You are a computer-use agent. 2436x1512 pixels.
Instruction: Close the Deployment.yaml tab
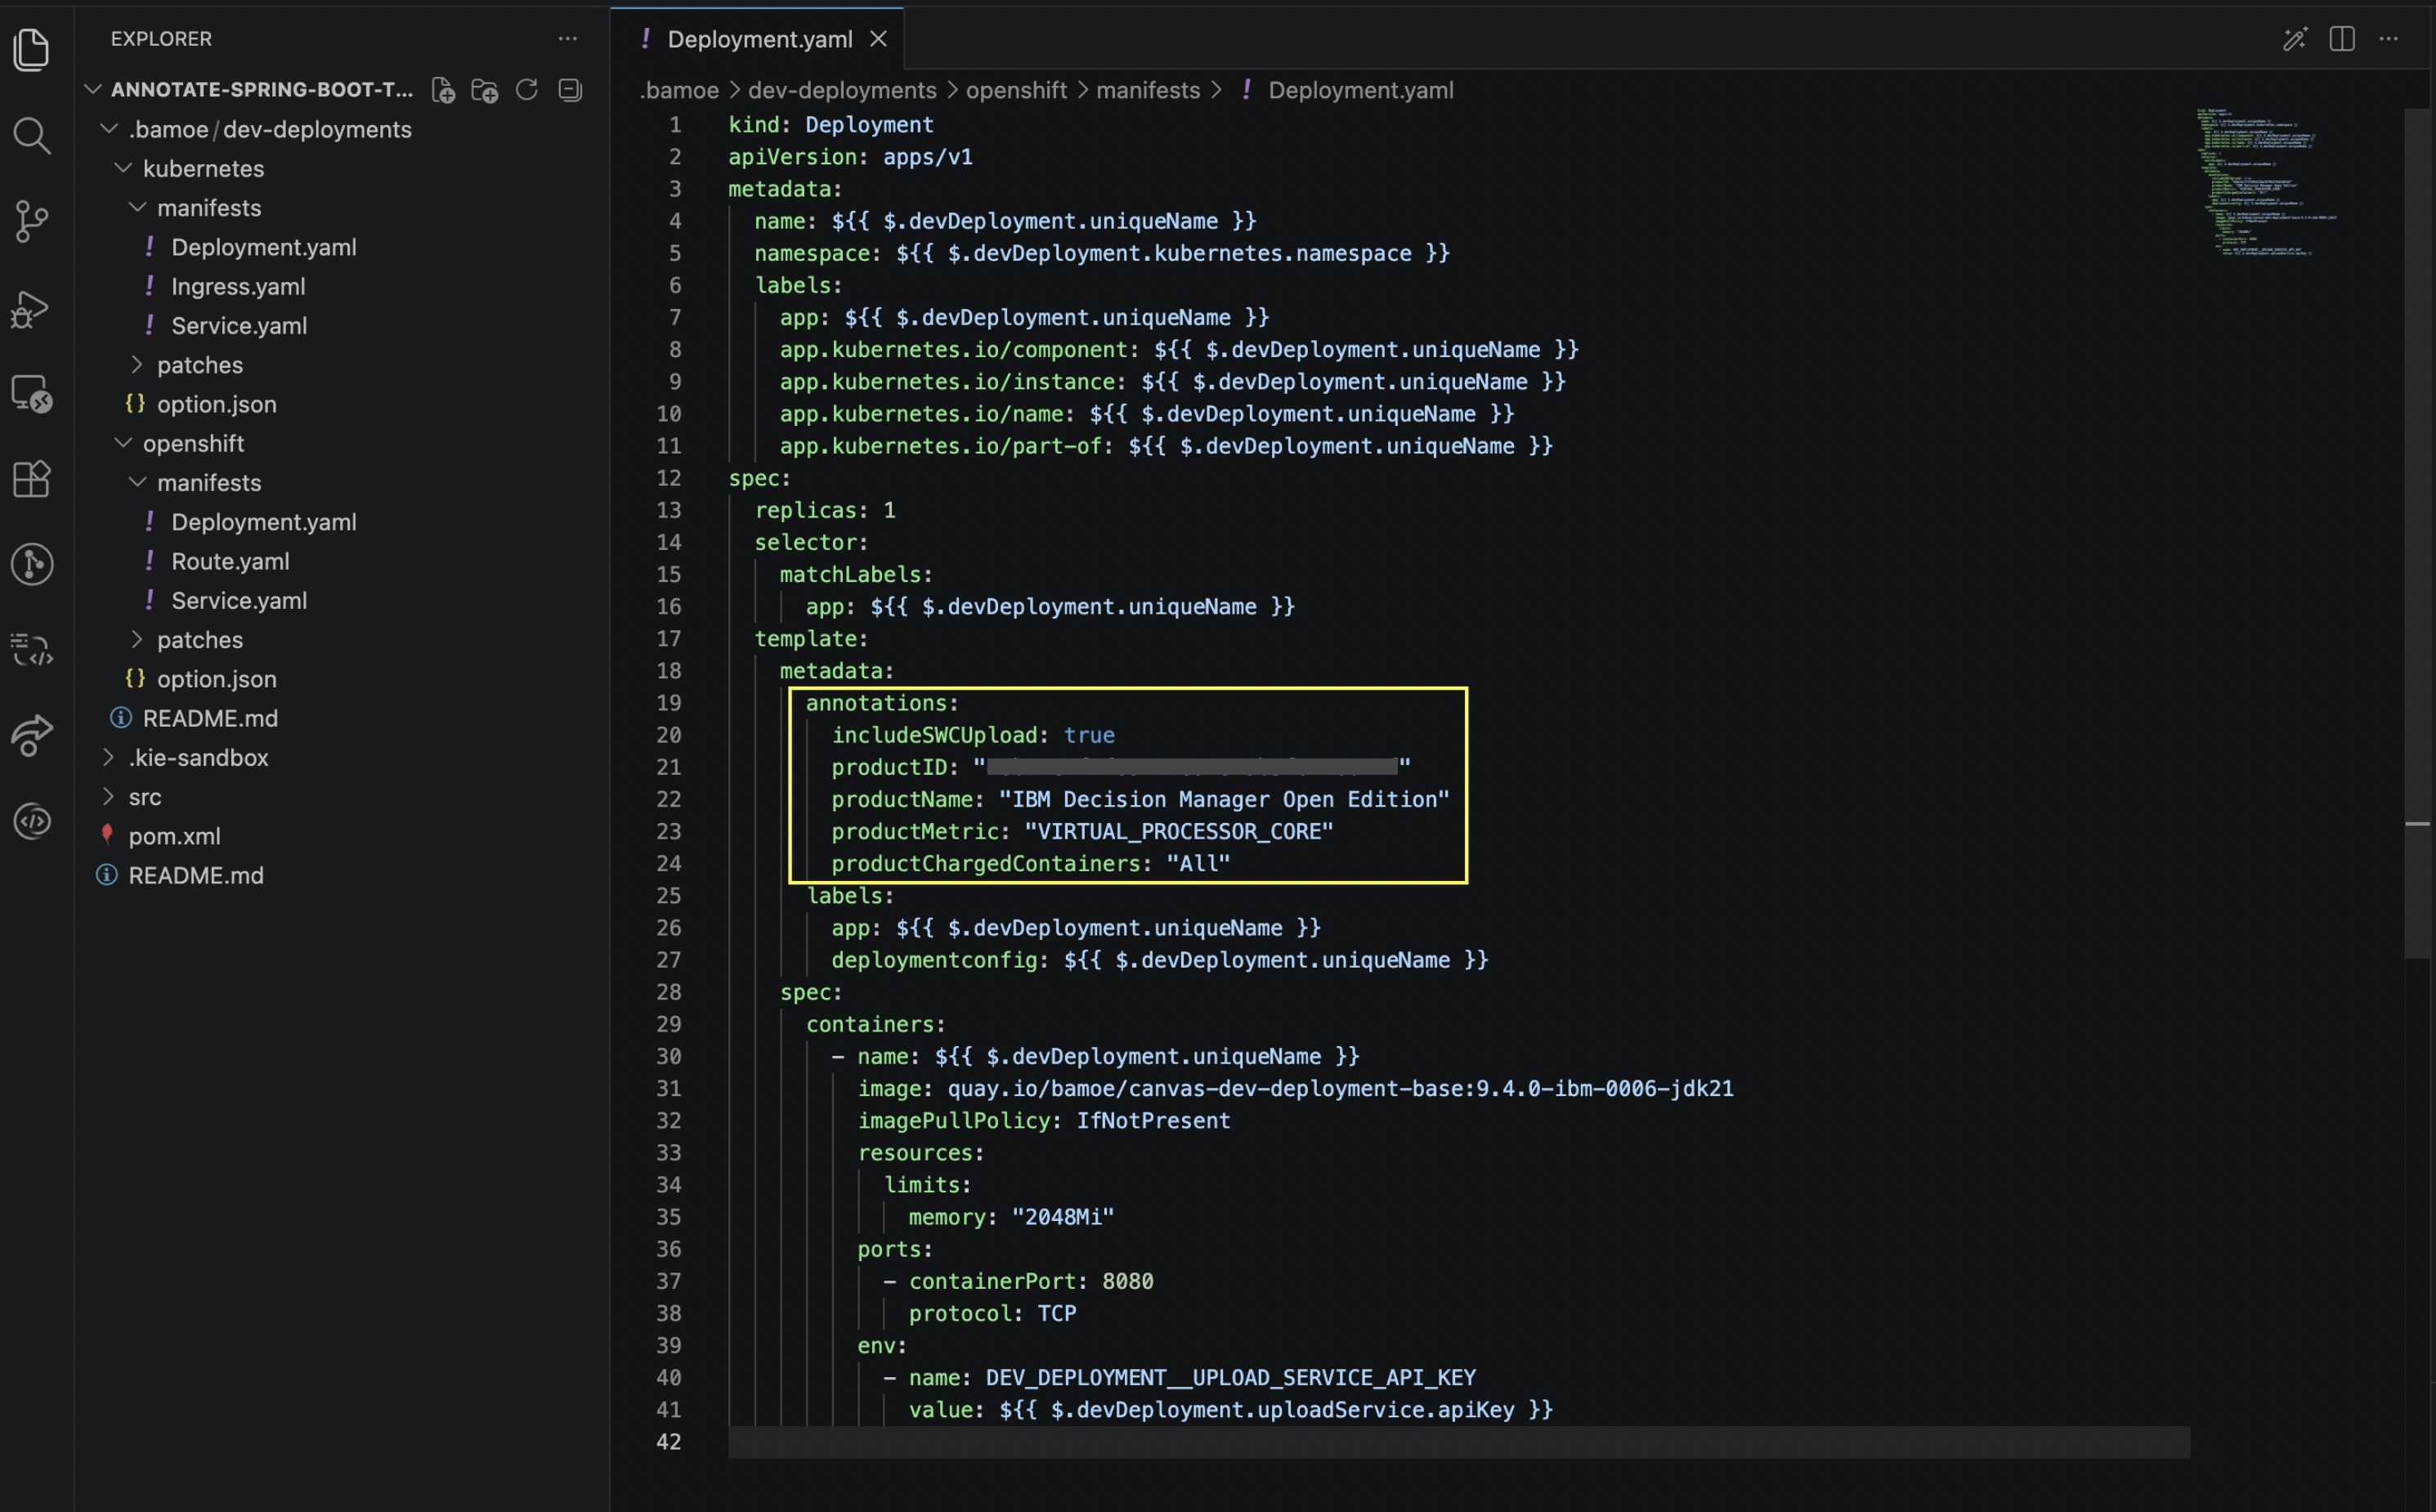tap(878, 39)
